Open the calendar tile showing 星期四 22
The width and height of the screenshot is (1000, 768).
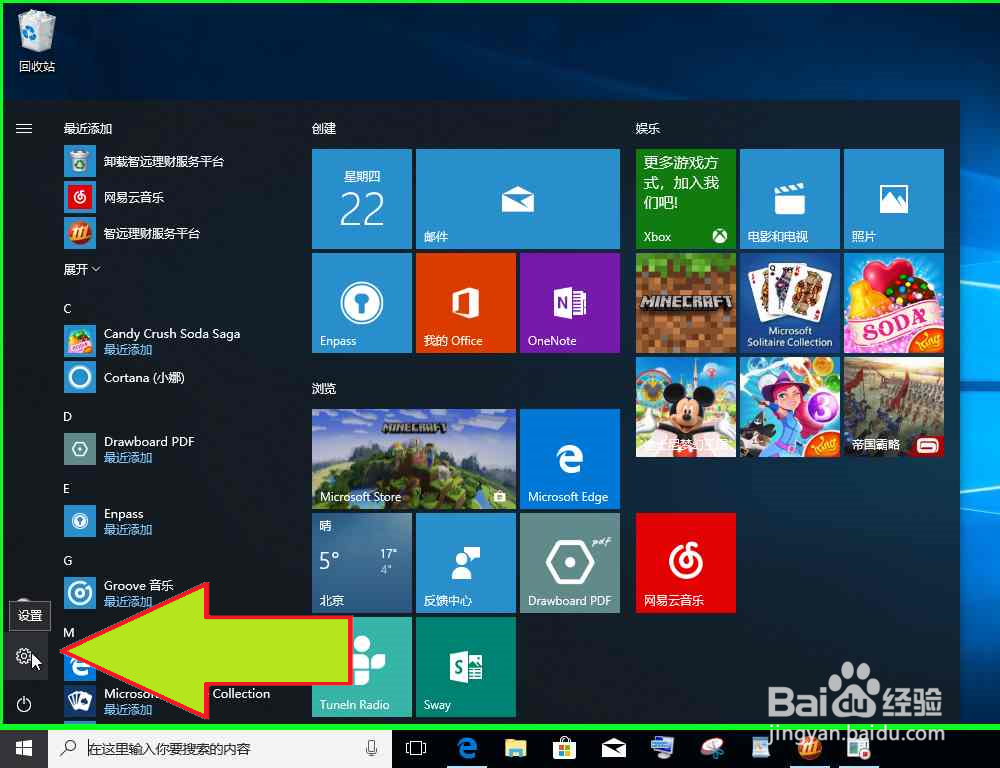click(362, 199)
